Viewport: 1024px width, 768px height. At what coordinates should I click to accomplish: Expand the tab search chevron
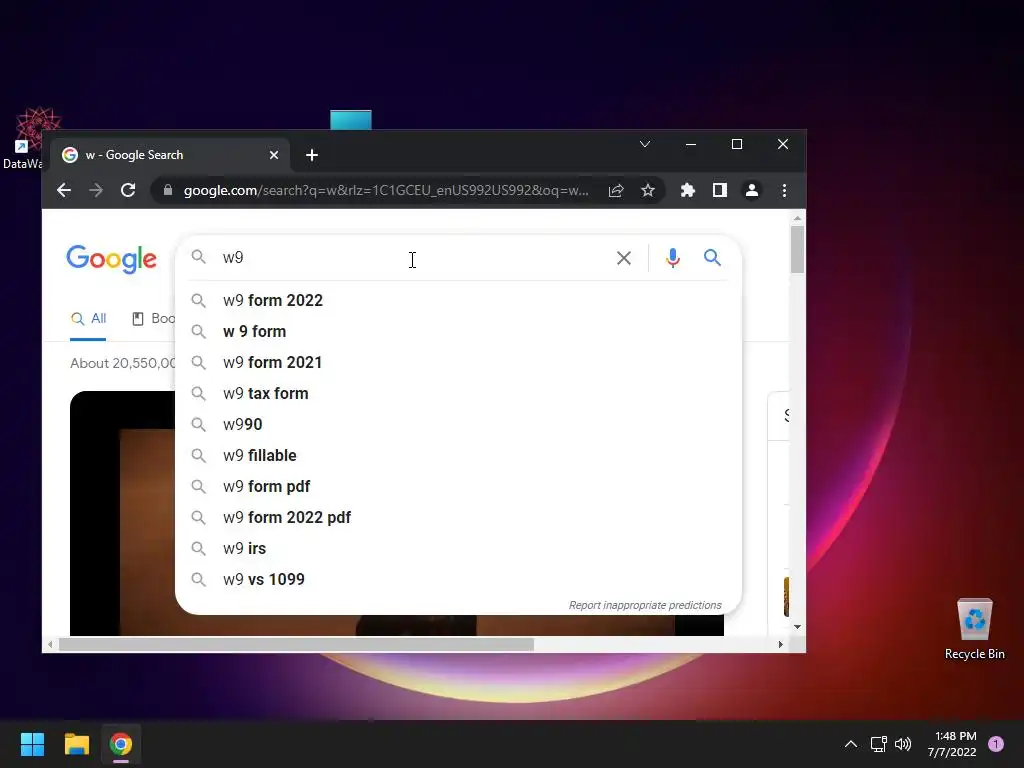point(645,144)
